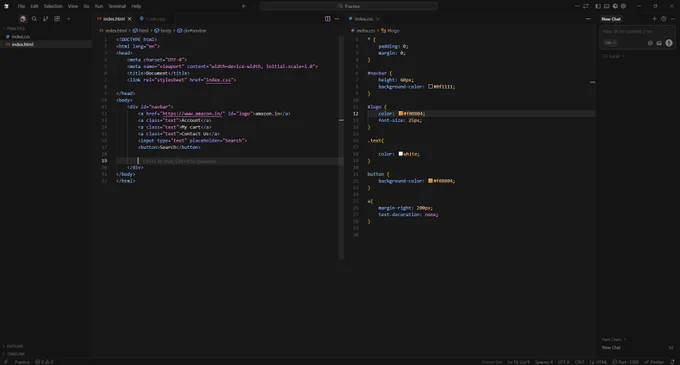Click the amazon.in URL in the anchor tag
Image resolution: width=680 pixels, height=365 pixels.
click(x=192, y=114)
